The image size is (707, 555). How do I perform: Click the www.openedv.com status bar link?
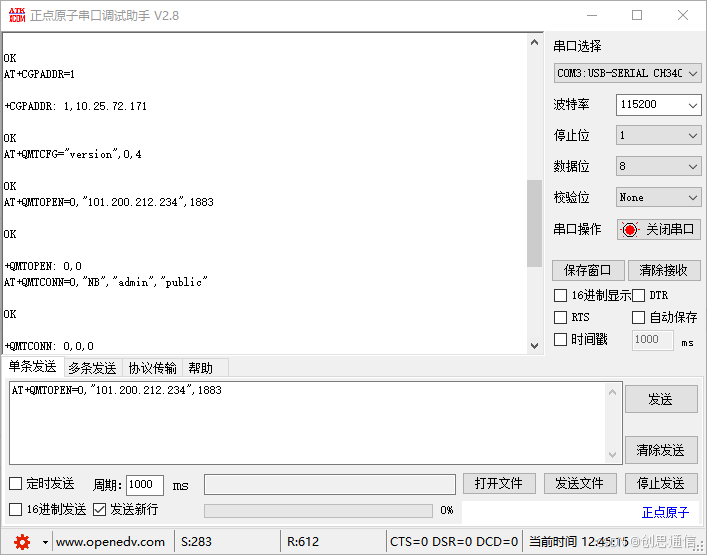pos(110,541)
